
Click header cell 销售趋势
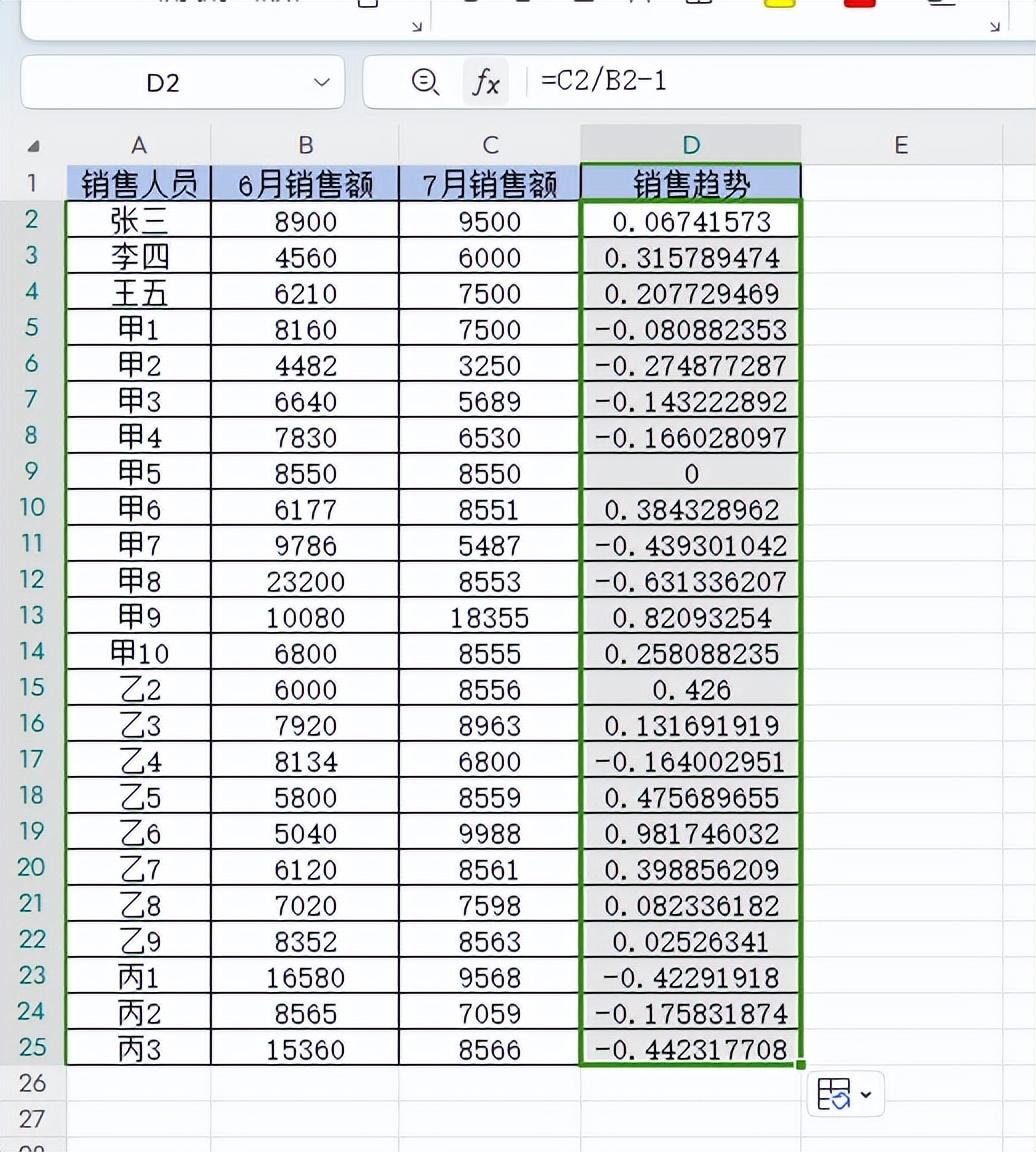(691, 183)
